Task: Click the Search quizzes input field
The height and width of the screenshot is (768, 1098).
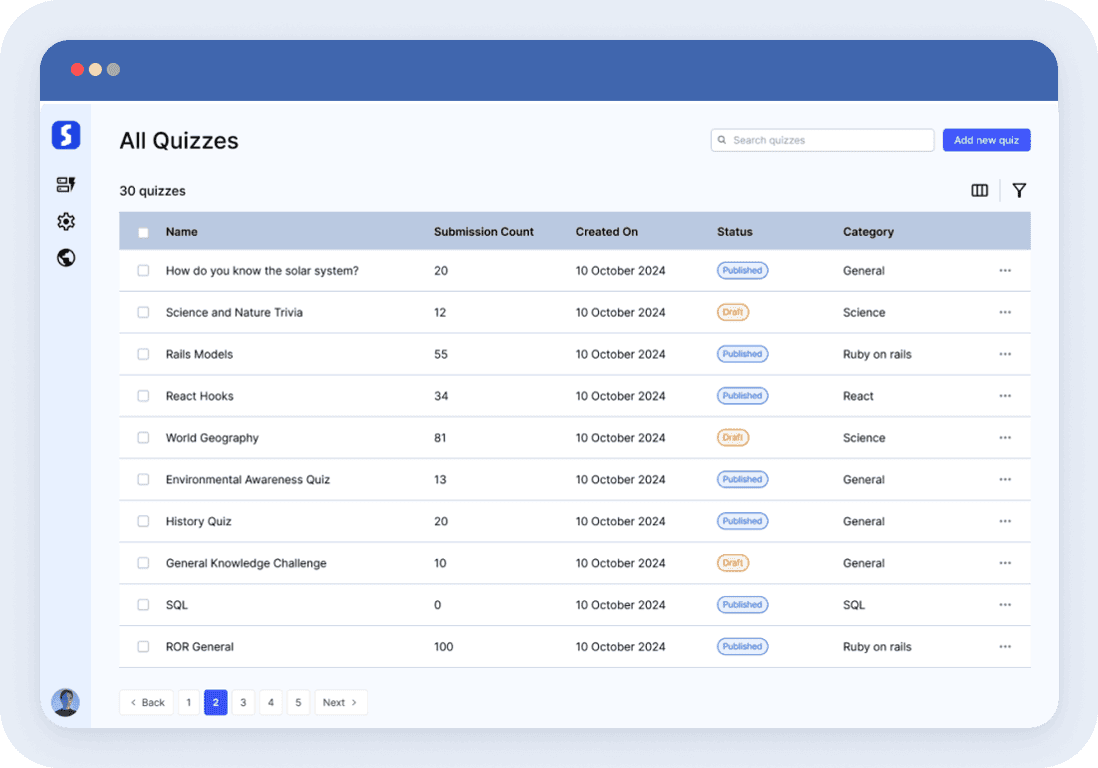Action: coord(830,140)
